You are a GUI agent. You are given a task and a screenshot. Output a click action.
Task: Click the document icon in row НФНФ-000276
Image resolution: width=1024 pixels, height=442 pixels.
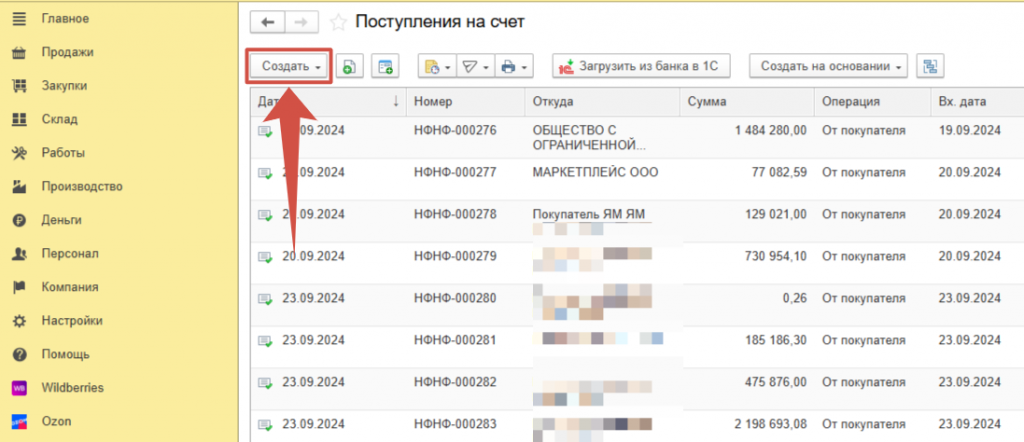point(266,131)
